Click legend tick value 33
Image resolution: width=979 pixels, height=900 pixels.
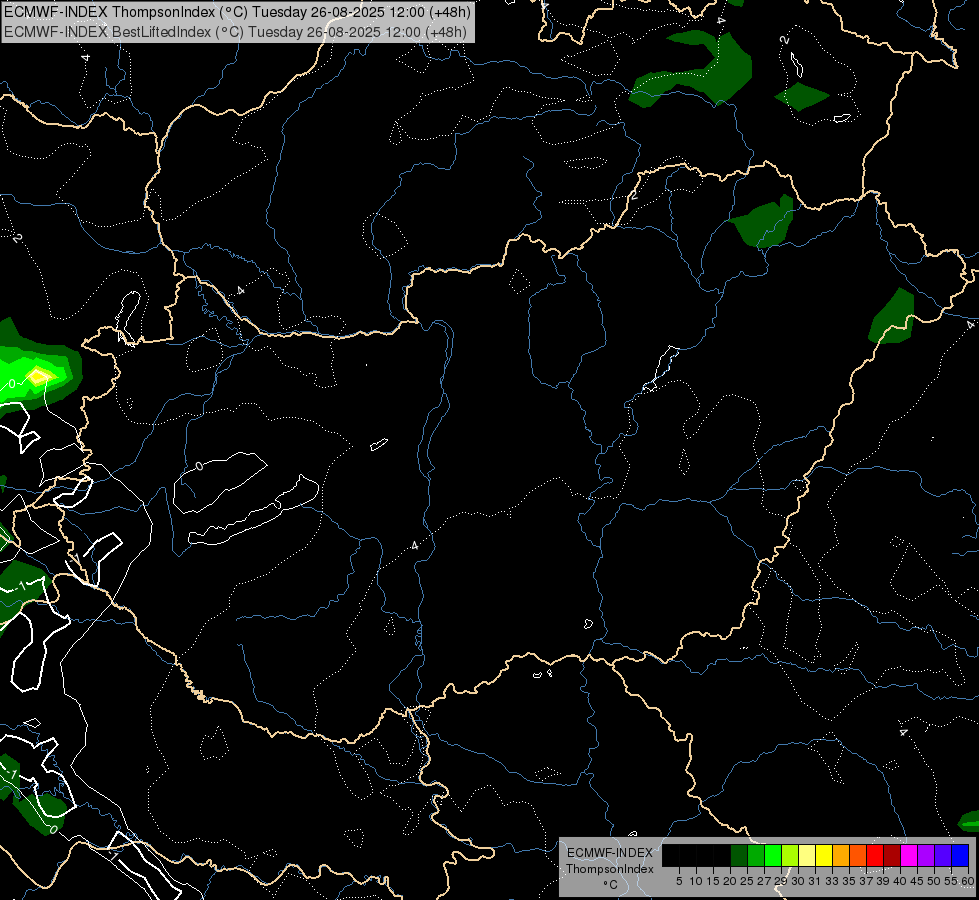point(832,881)
